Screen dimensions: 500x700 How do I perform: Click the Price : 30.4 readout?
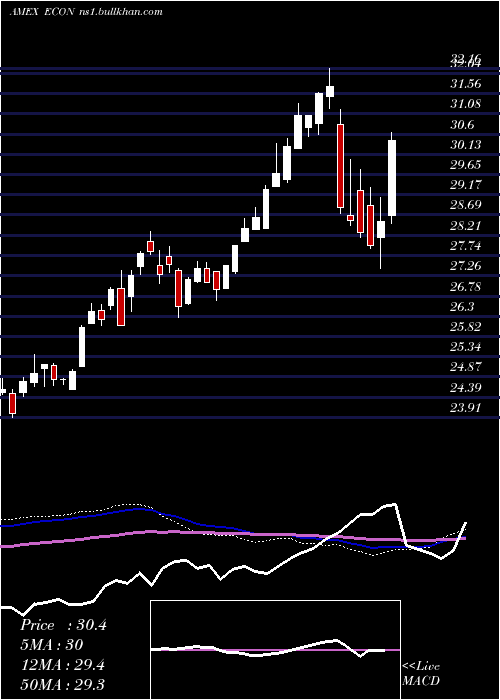[63, 625]
